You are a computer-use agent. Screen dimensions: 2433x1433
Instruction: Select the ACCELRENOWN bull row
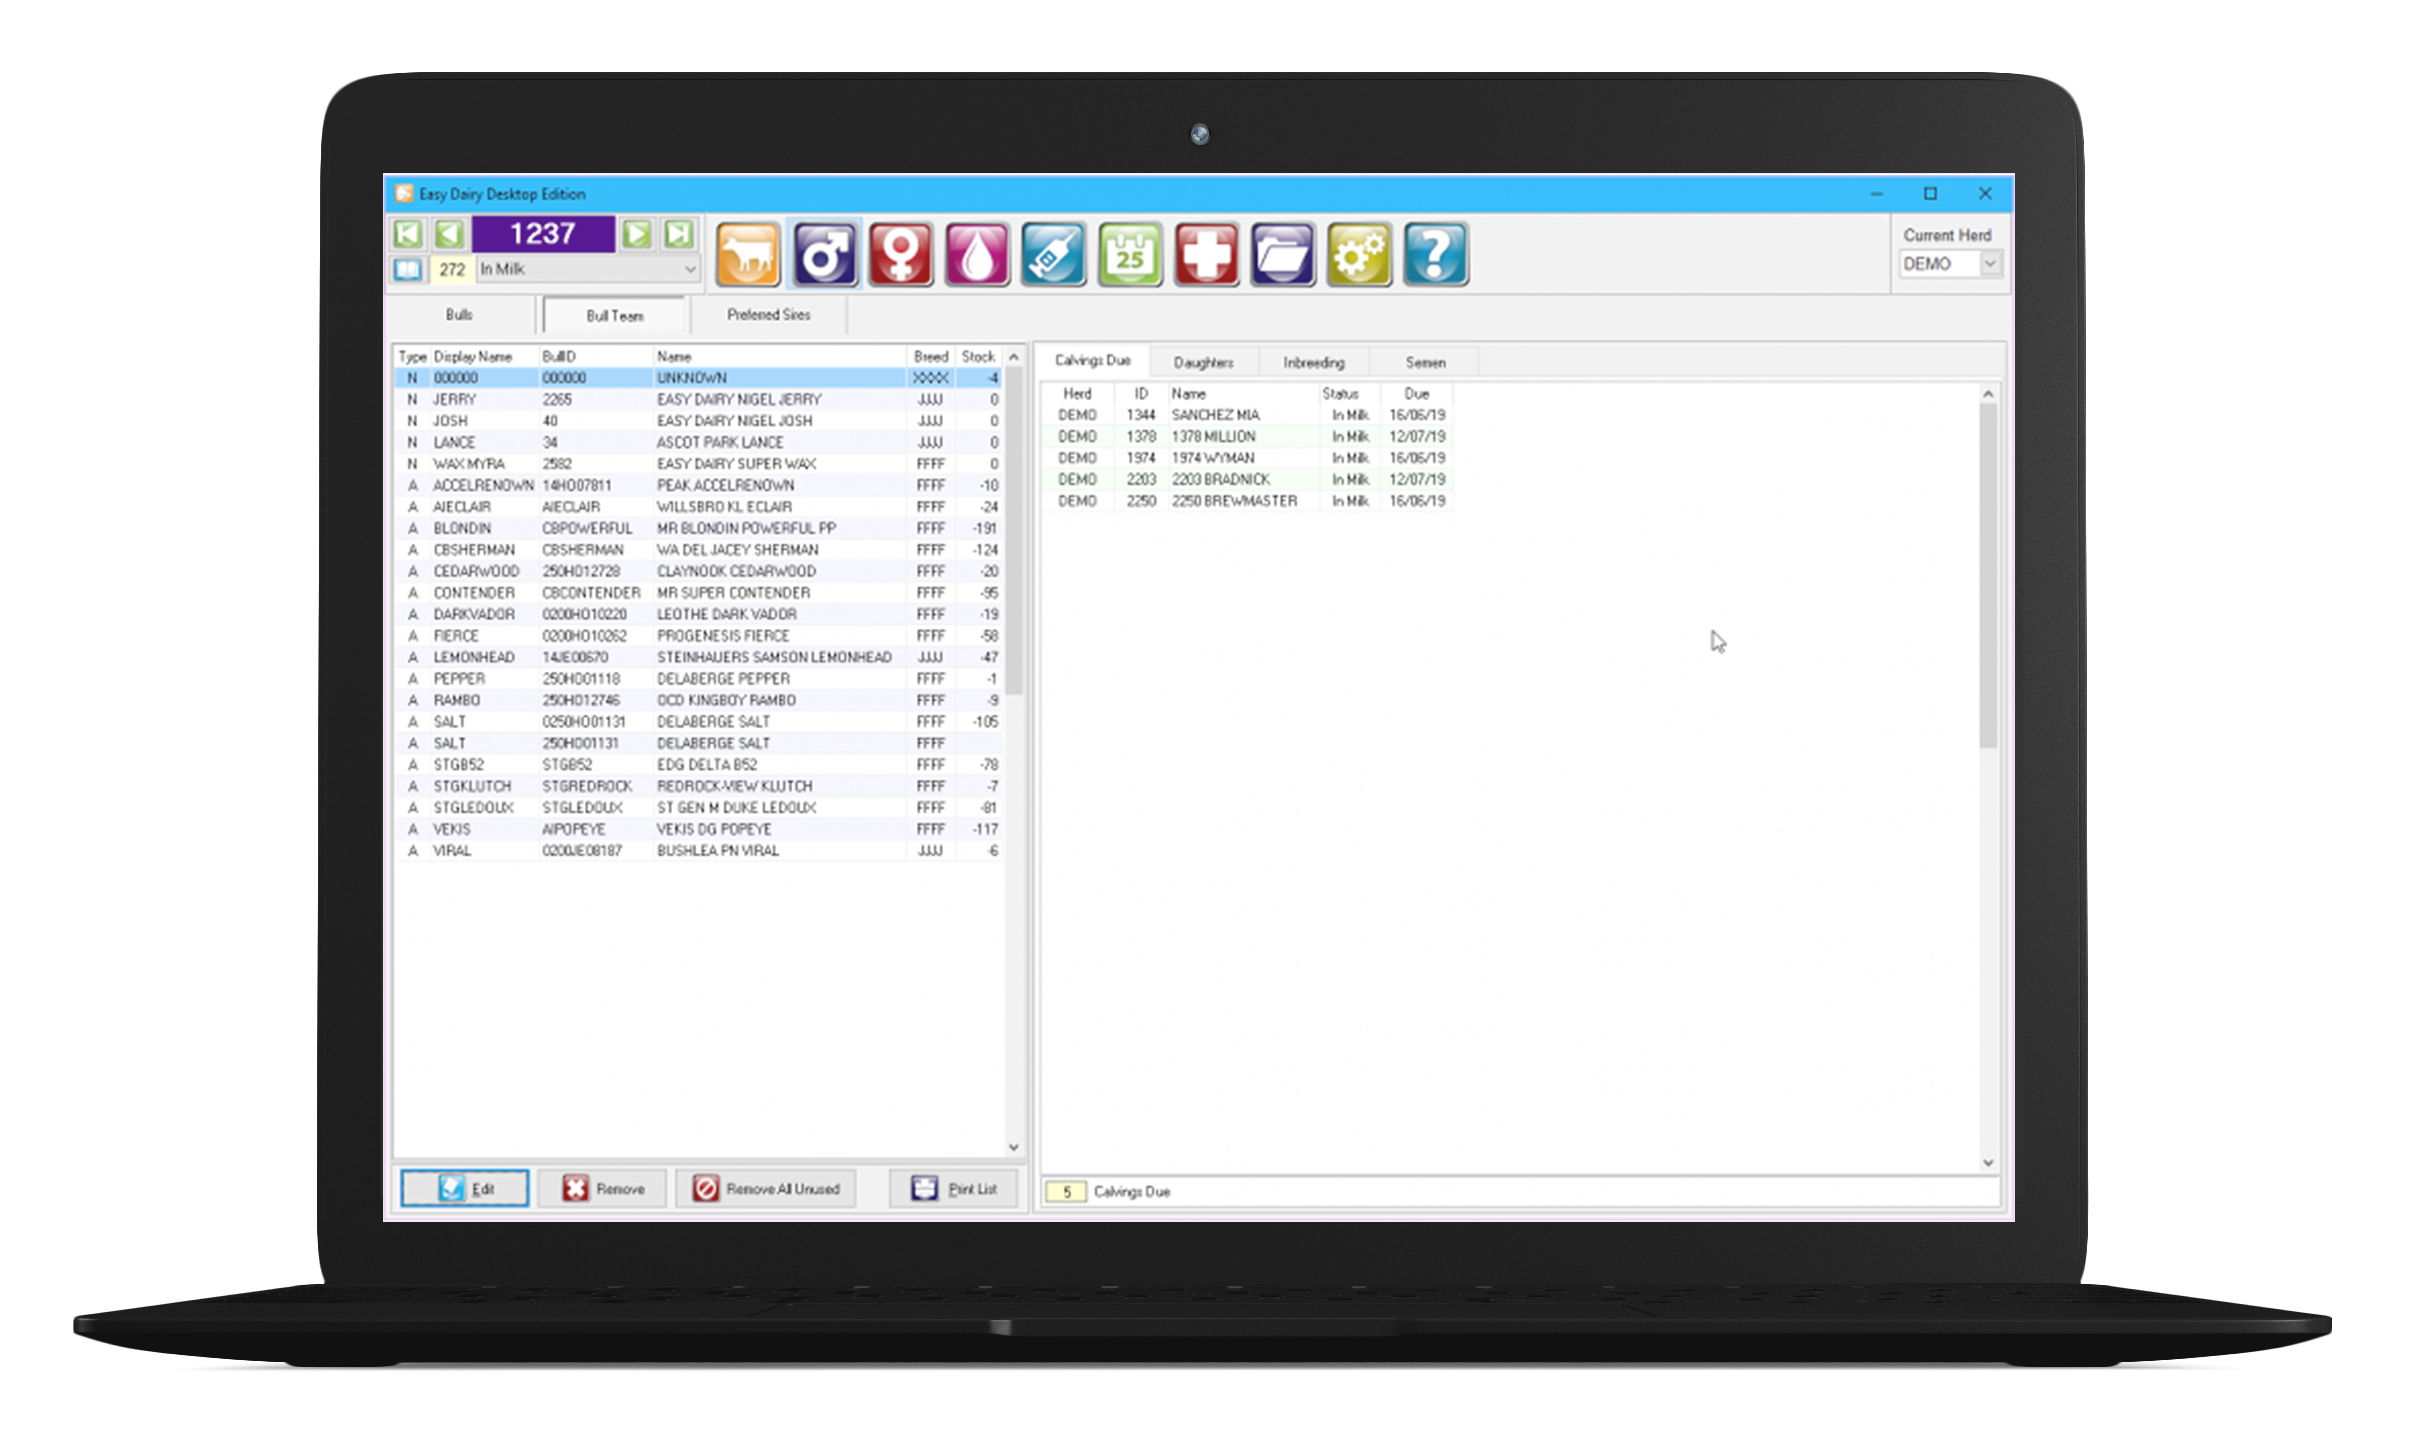pos(698,486)
